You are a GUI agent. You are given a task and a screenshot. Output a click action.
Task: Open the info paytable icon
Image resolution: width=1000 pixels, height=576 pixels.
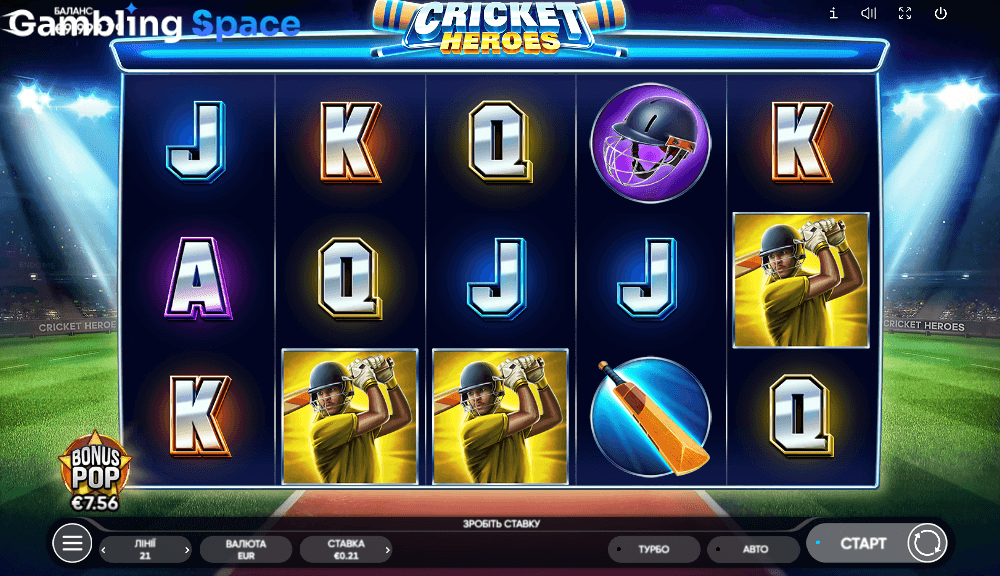point(833,13)
